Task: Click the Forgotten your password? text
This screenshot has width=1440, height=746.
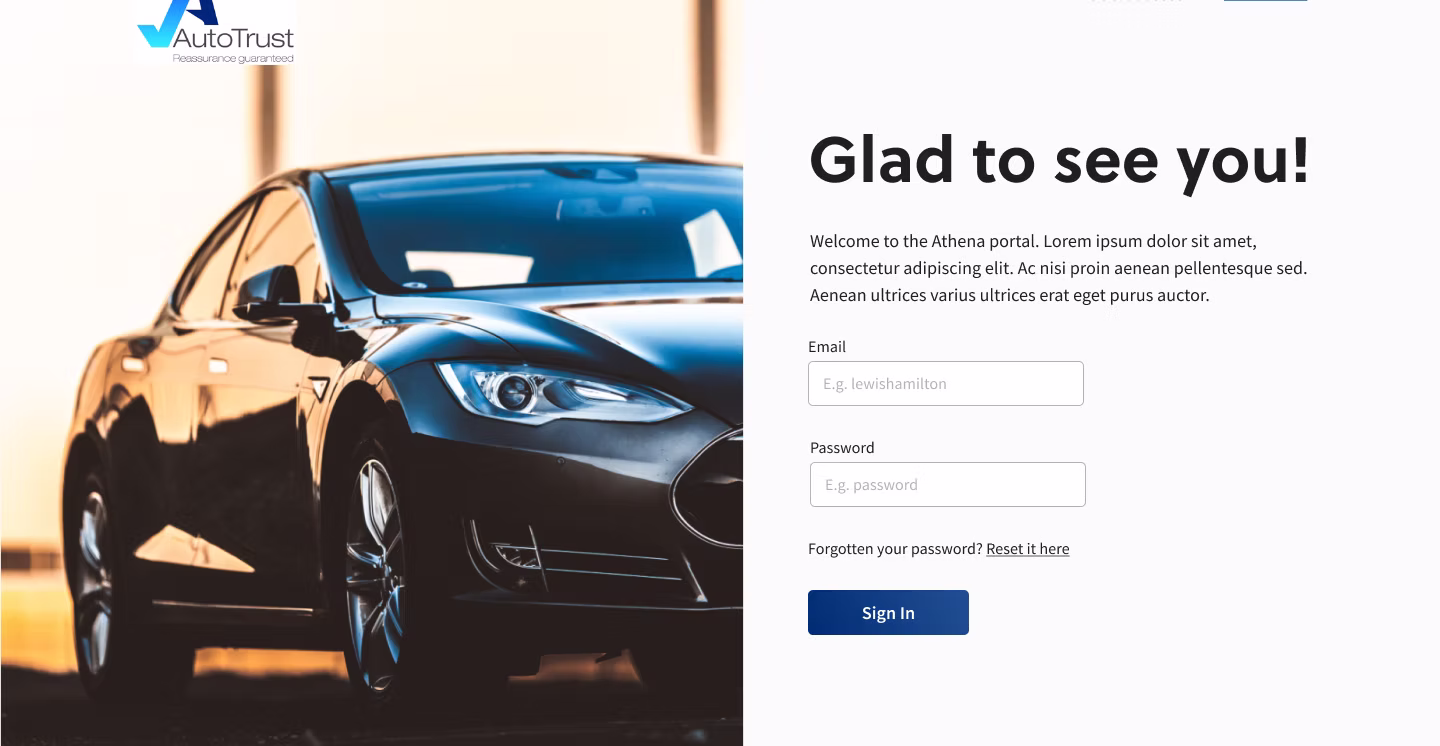Action: click(x=895, y=549)
